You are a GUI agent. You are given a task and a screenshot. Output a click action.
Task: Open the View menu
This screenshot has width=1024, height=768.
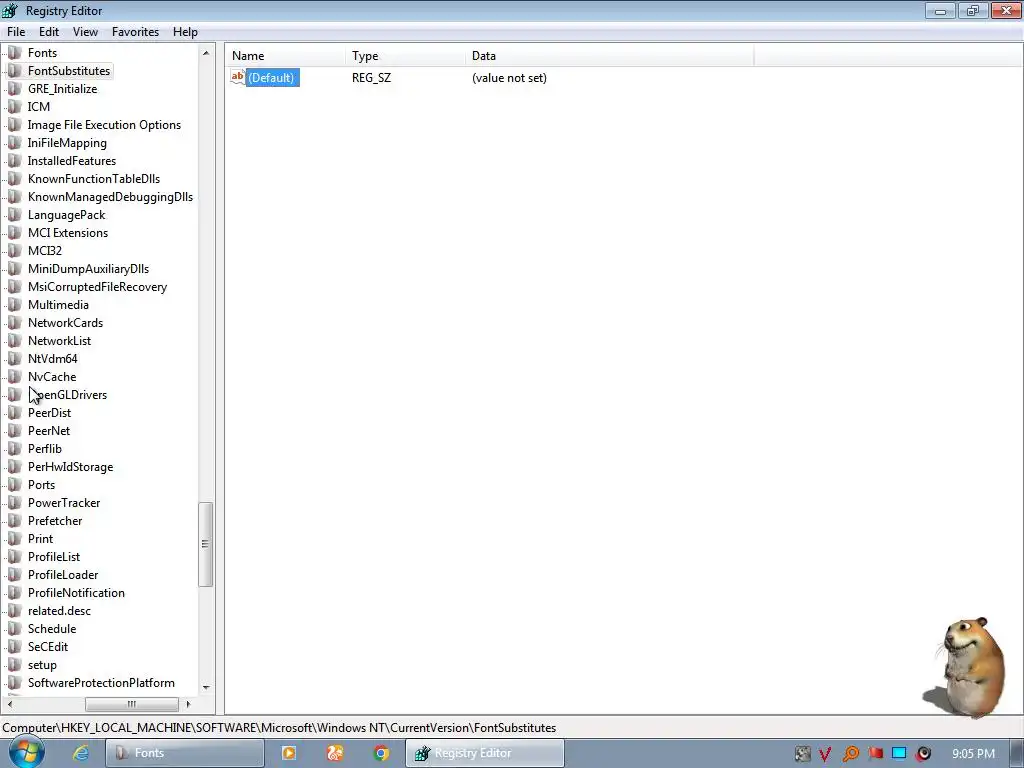tap(85, 31)
